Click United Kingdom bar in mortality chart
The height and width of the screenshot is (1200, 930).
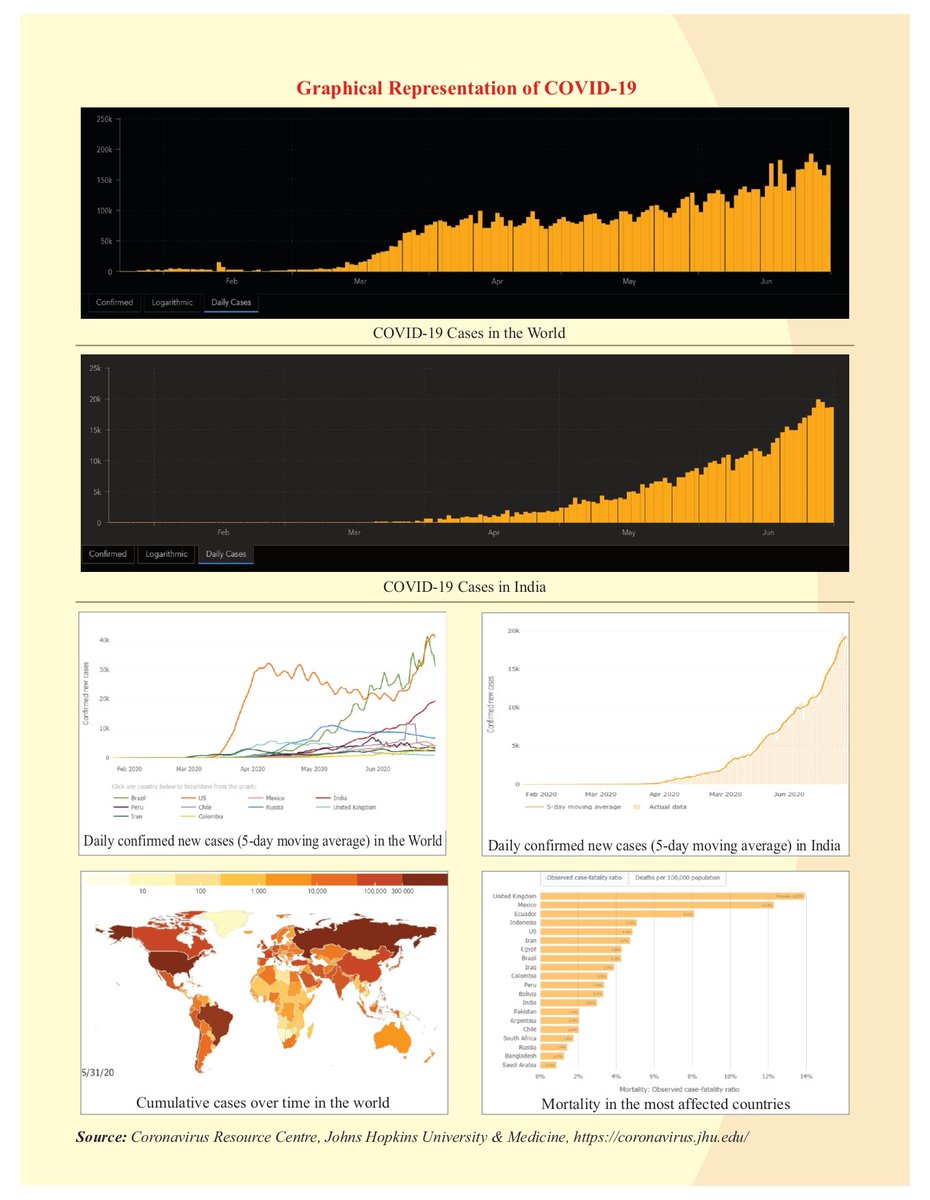pos(672,896)
